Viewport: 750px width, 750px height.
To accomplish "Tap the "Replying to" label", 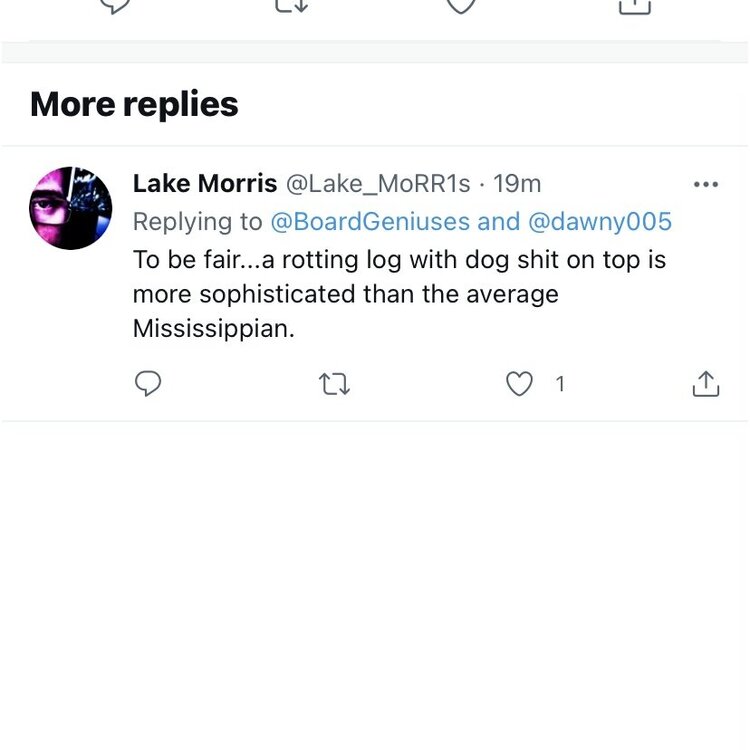I will (x=198, y=221).
